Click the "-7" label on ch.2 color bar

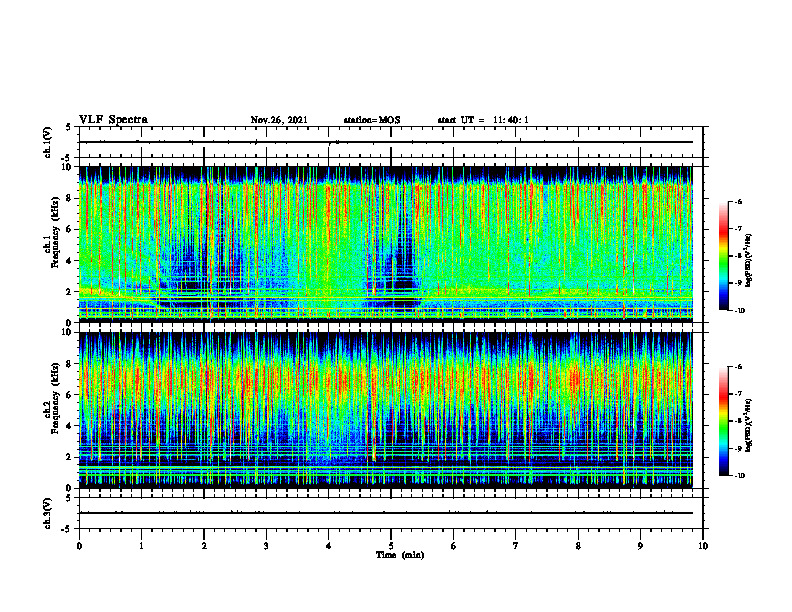click(738, 394)
